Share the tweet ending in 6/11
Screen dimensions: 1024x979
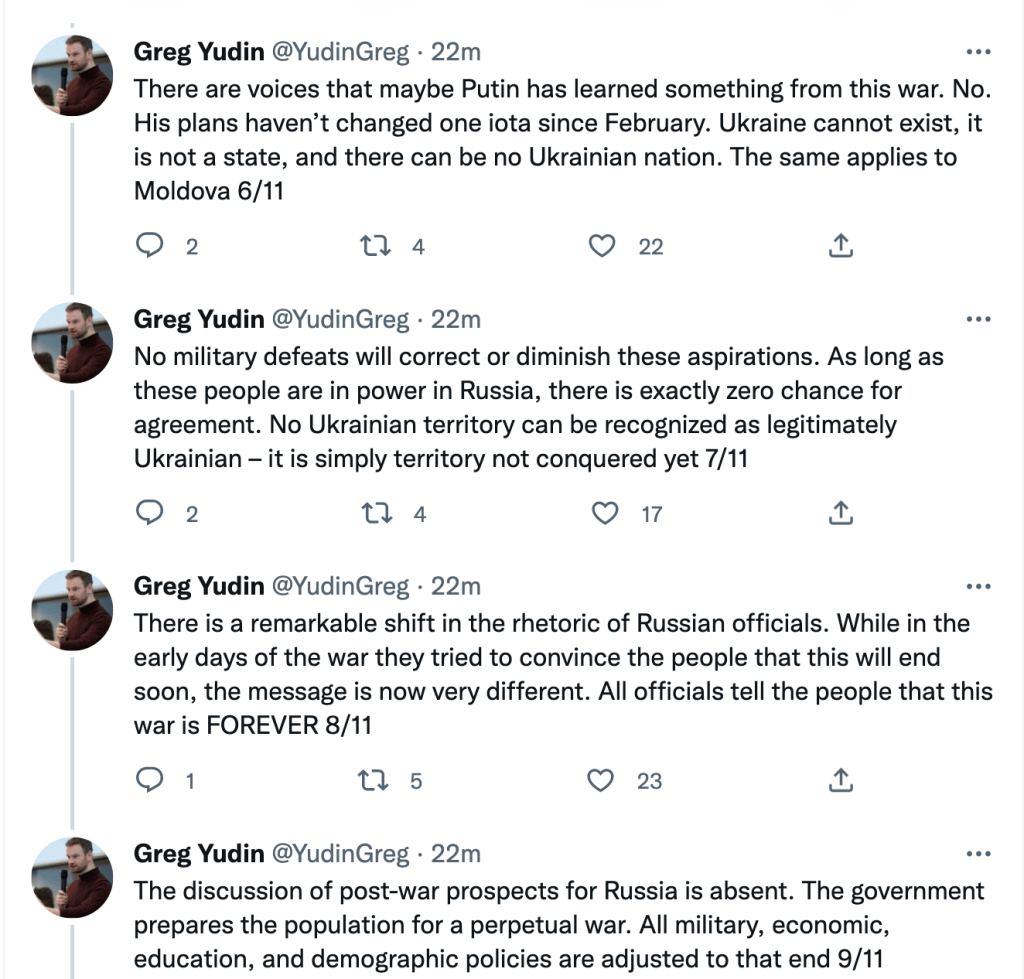[x=841, y=246]
